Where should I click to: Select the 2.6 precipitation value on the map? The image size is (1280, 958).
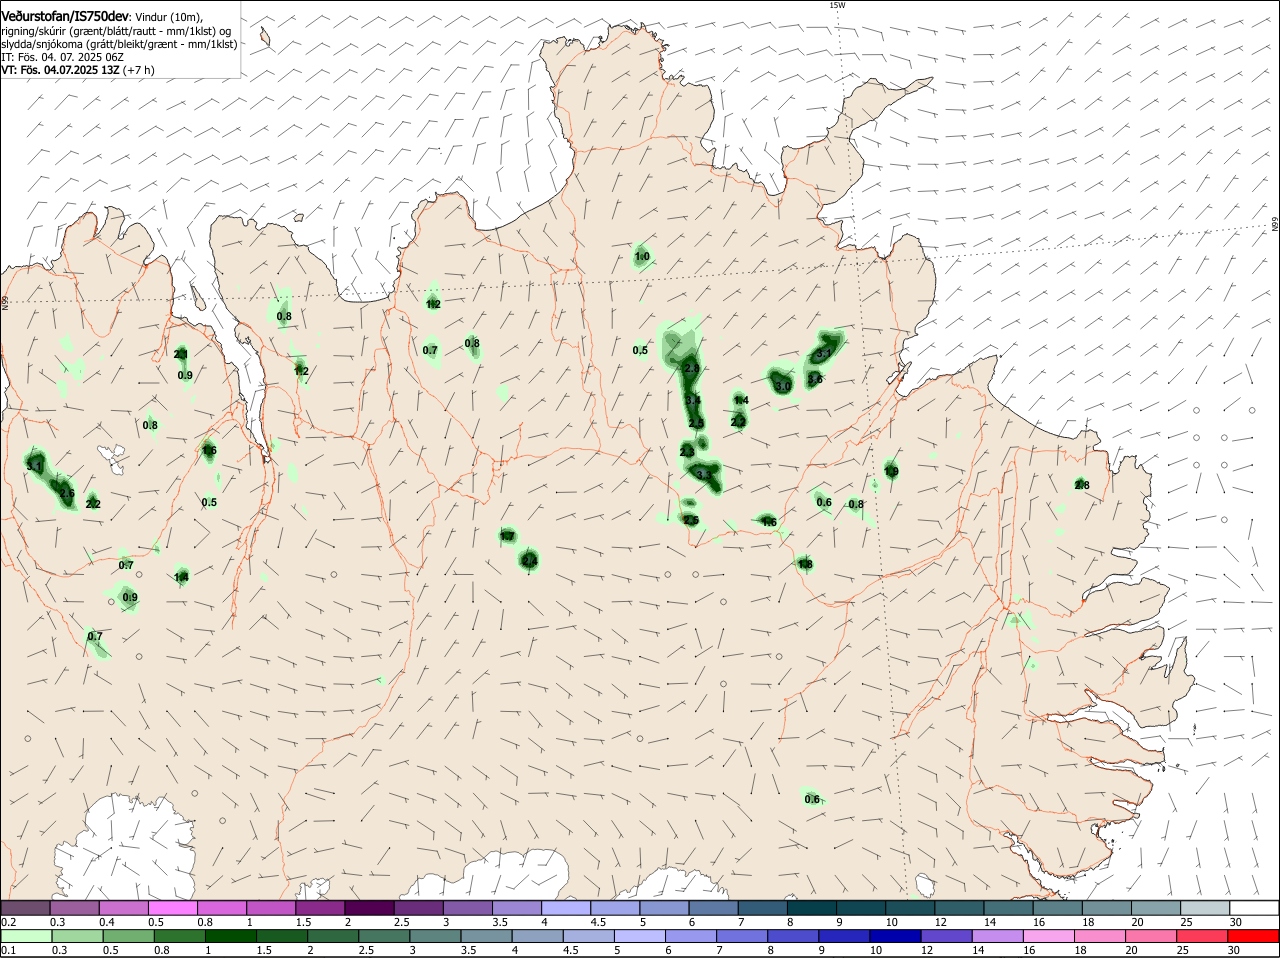pyautogui.click(x=67, y=494)
